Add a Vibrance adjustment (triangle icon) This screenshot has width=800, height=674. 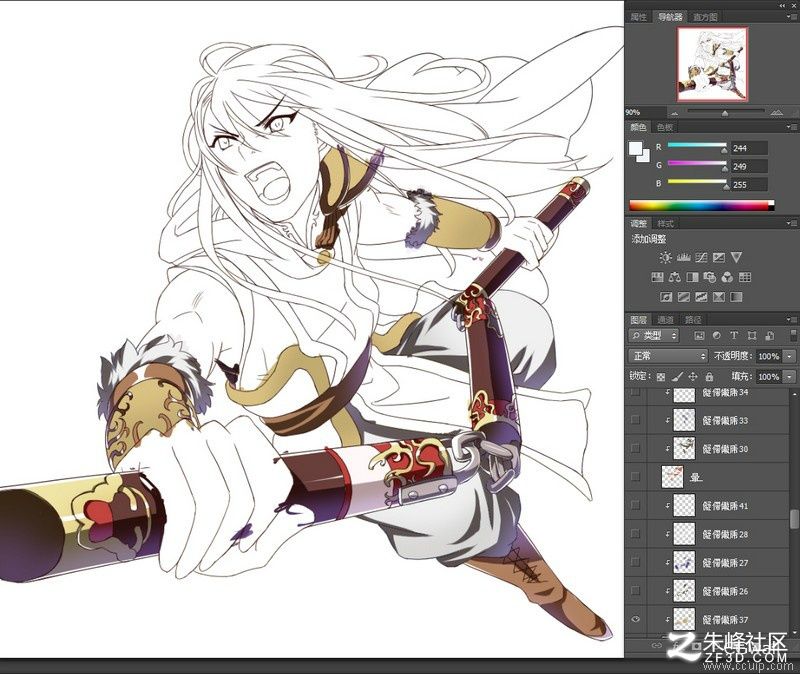pyautogui.click(x=736, y=257)
